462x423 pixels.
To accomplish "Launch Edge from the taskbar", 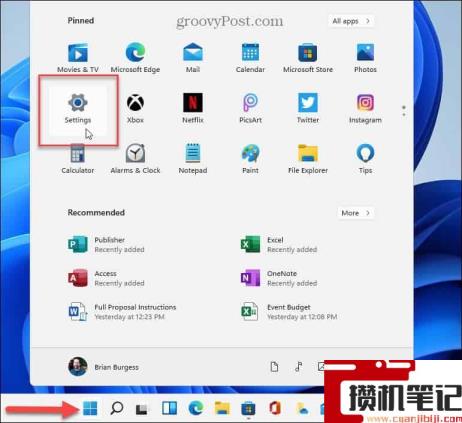I will [196, 408].
